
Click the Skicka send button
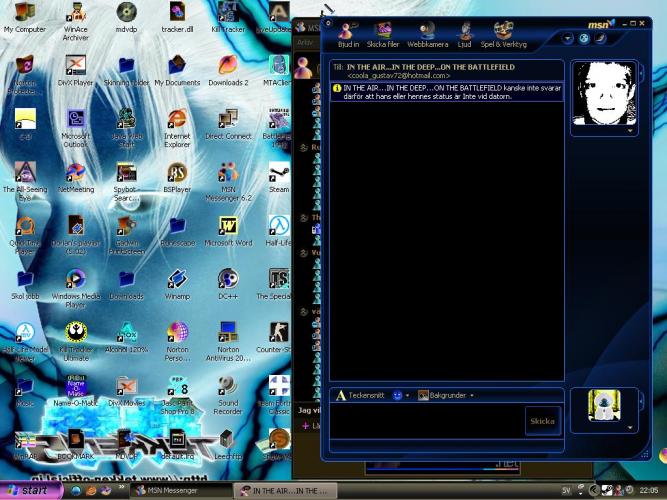(x=542, y=421)
